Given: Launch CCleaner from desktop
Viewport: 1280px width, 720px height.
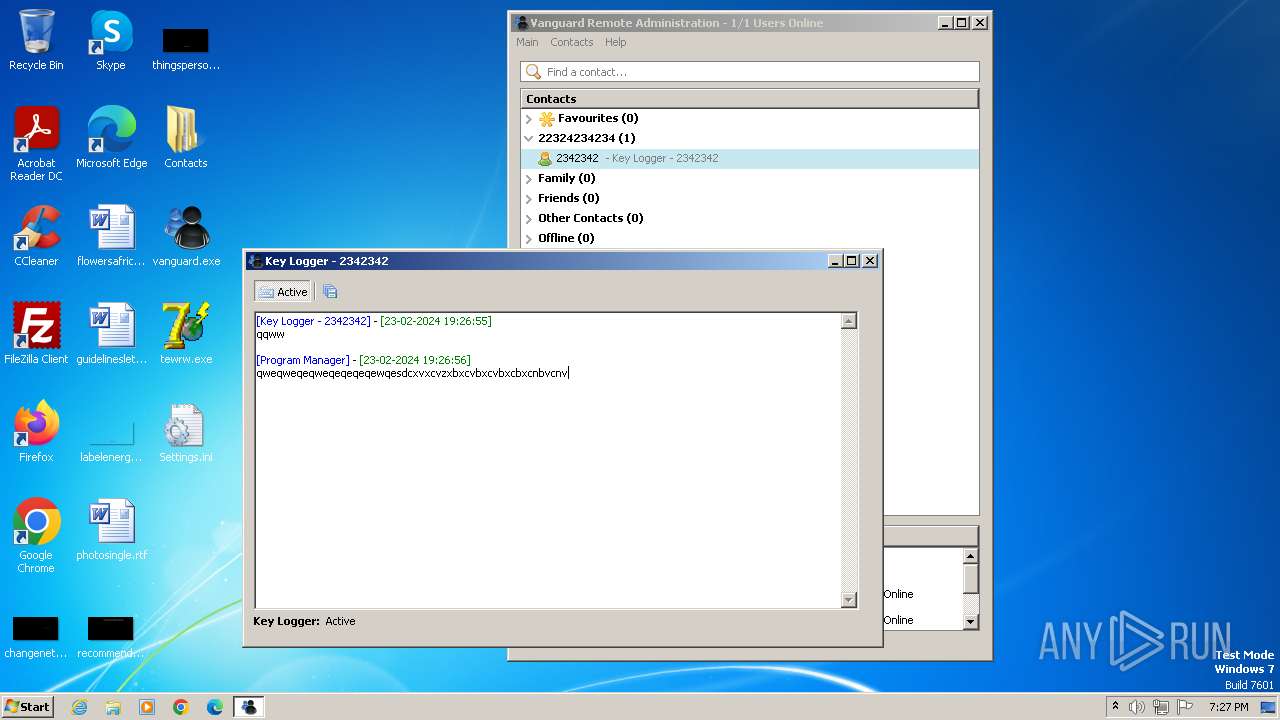Looking at the screenshot, I should pos(36,236).
